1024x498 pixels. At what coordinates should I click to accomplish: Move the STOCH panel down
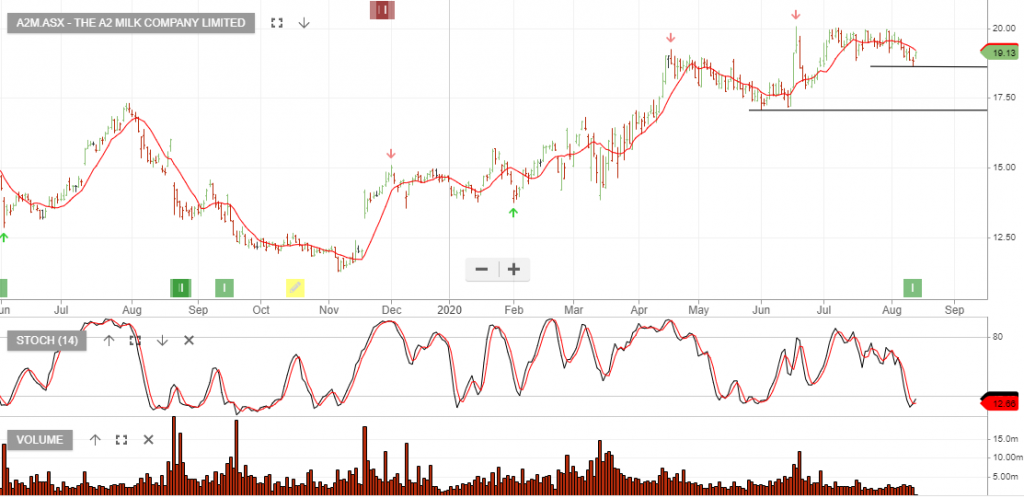[x=162, y=340]
